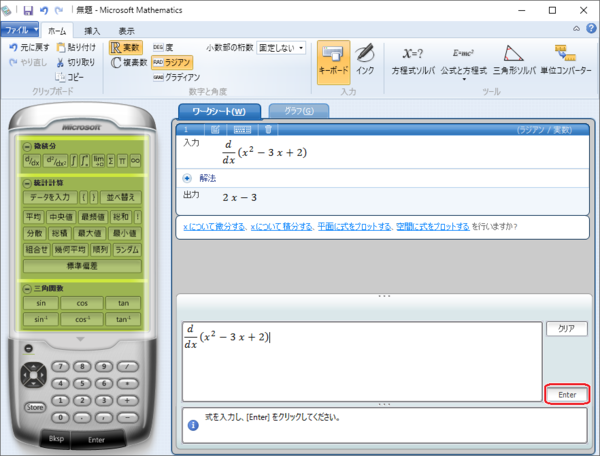Open the File (ファイル) menu dropdown
The image size is (600, 456).
(x=20, y=29)
